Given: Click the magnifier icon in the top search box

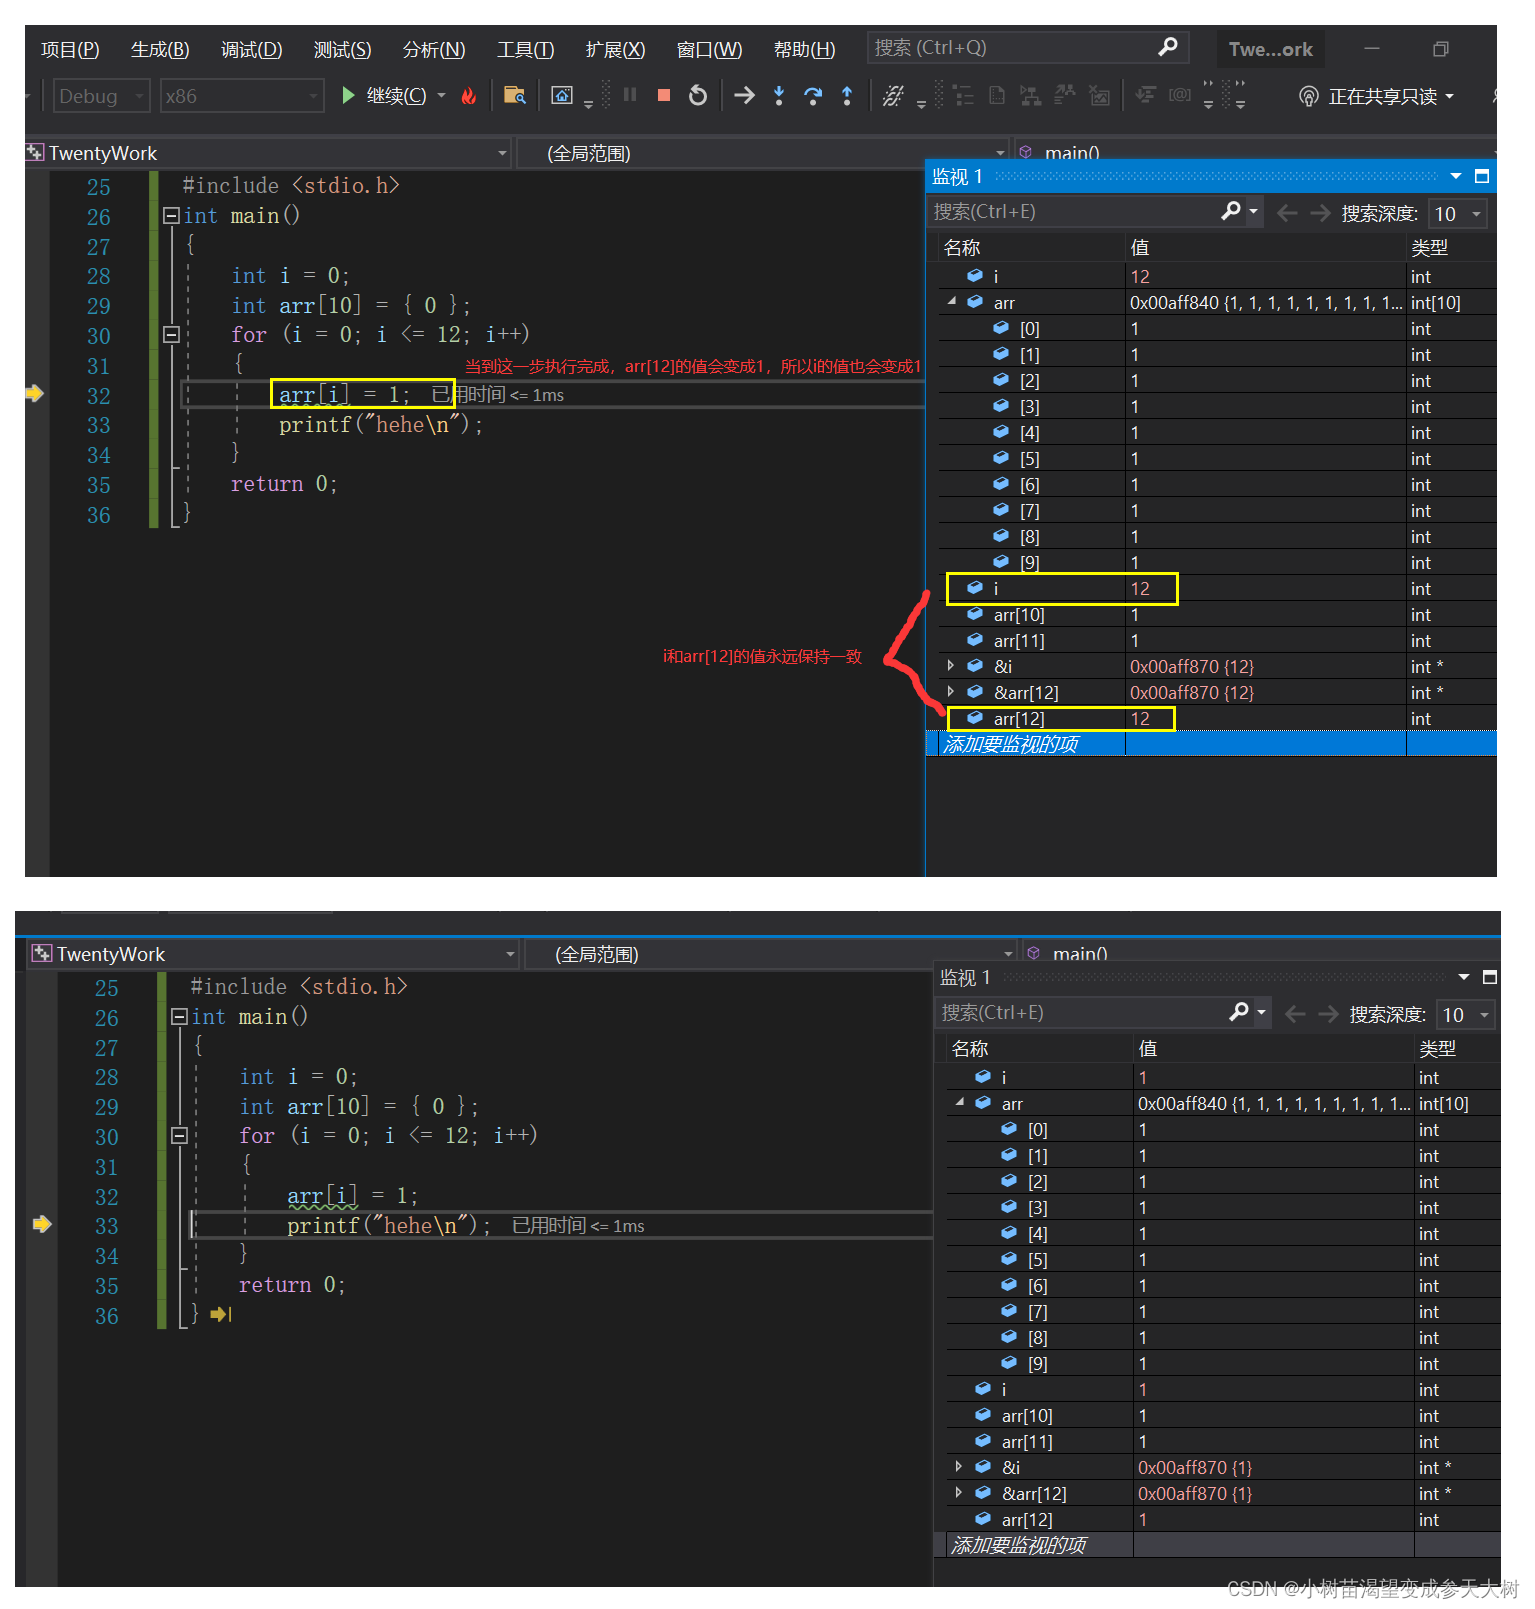Looking at the screenshot, I should coord(1167,47).
